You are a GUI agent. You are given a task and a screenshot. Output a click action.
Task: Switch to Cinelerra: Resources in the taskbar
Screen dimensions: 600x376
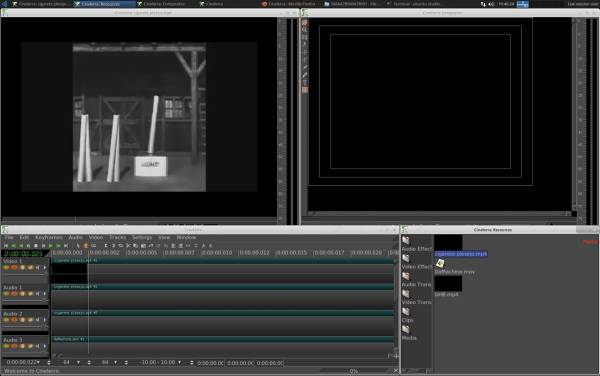103,4
